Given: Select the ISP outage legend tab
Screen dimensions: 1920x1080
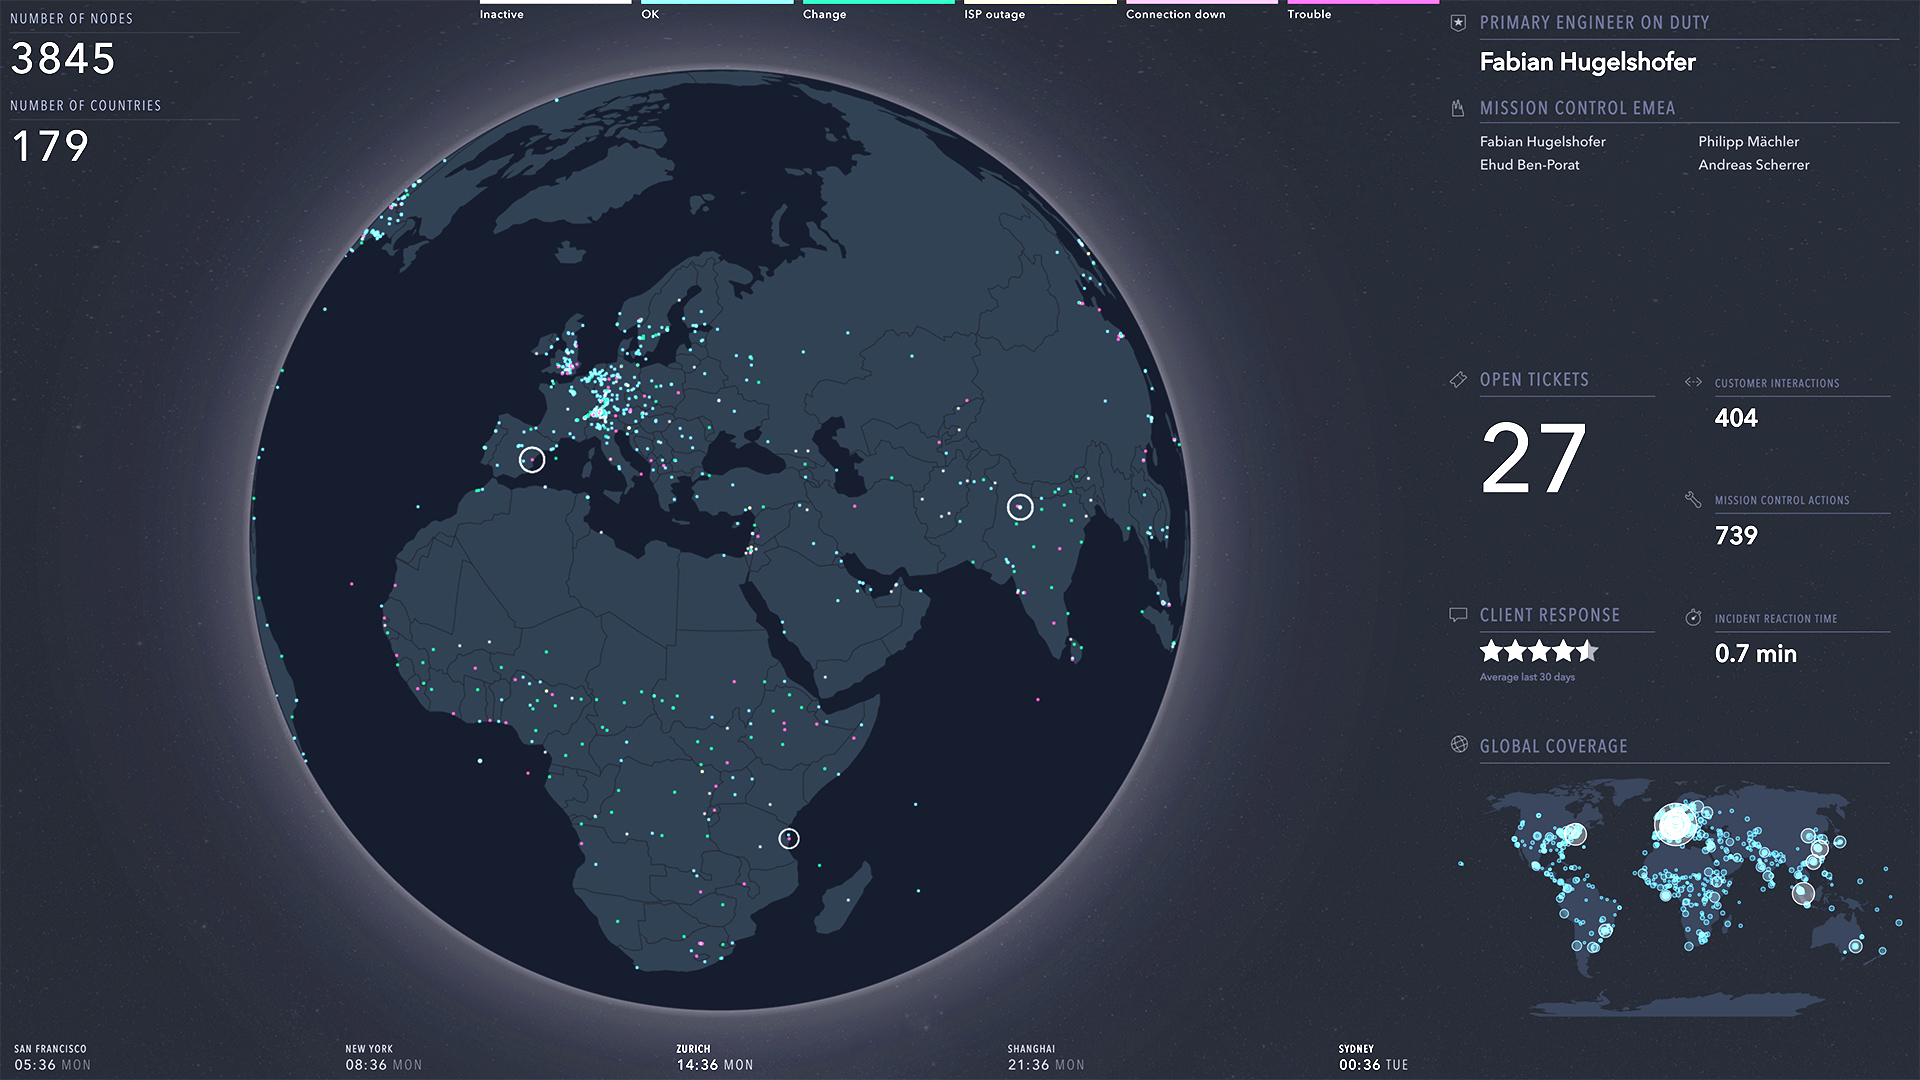Looking at the screenshot, I should pyautogui.click(x=994, y=14).
